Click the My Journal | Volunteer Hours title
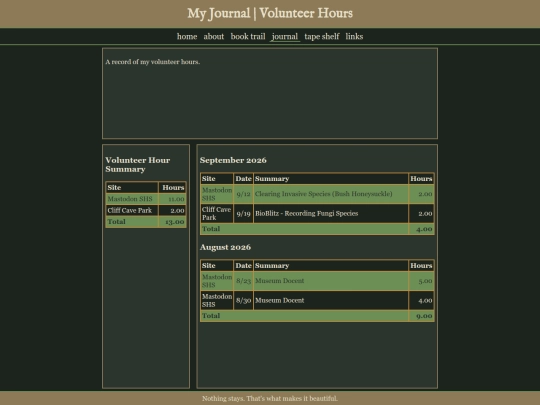The width and height of the screenshot is (540, 405). [270, 13]
